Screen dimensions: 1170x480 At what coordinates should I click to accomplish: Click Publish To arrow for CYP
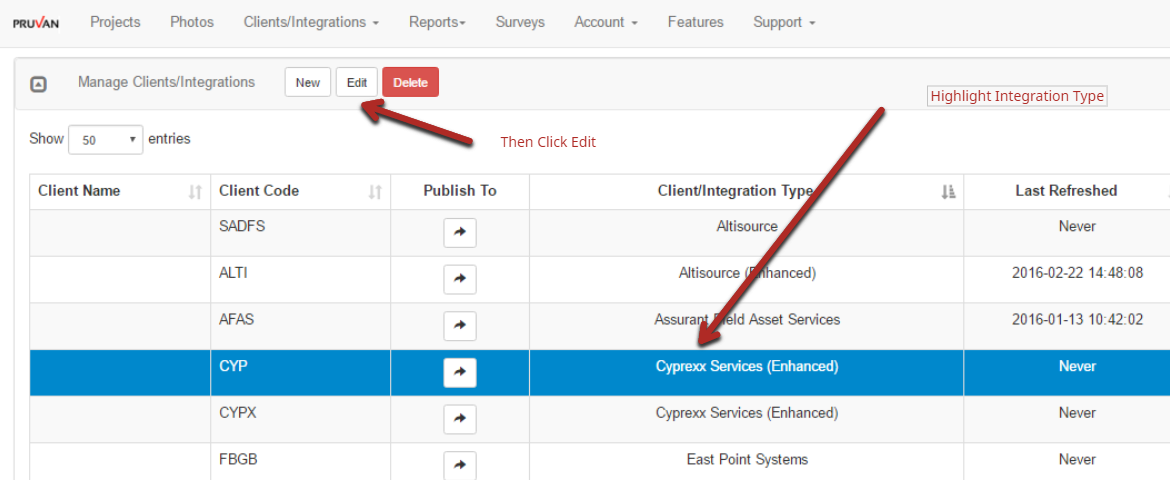tap(460, 372)
